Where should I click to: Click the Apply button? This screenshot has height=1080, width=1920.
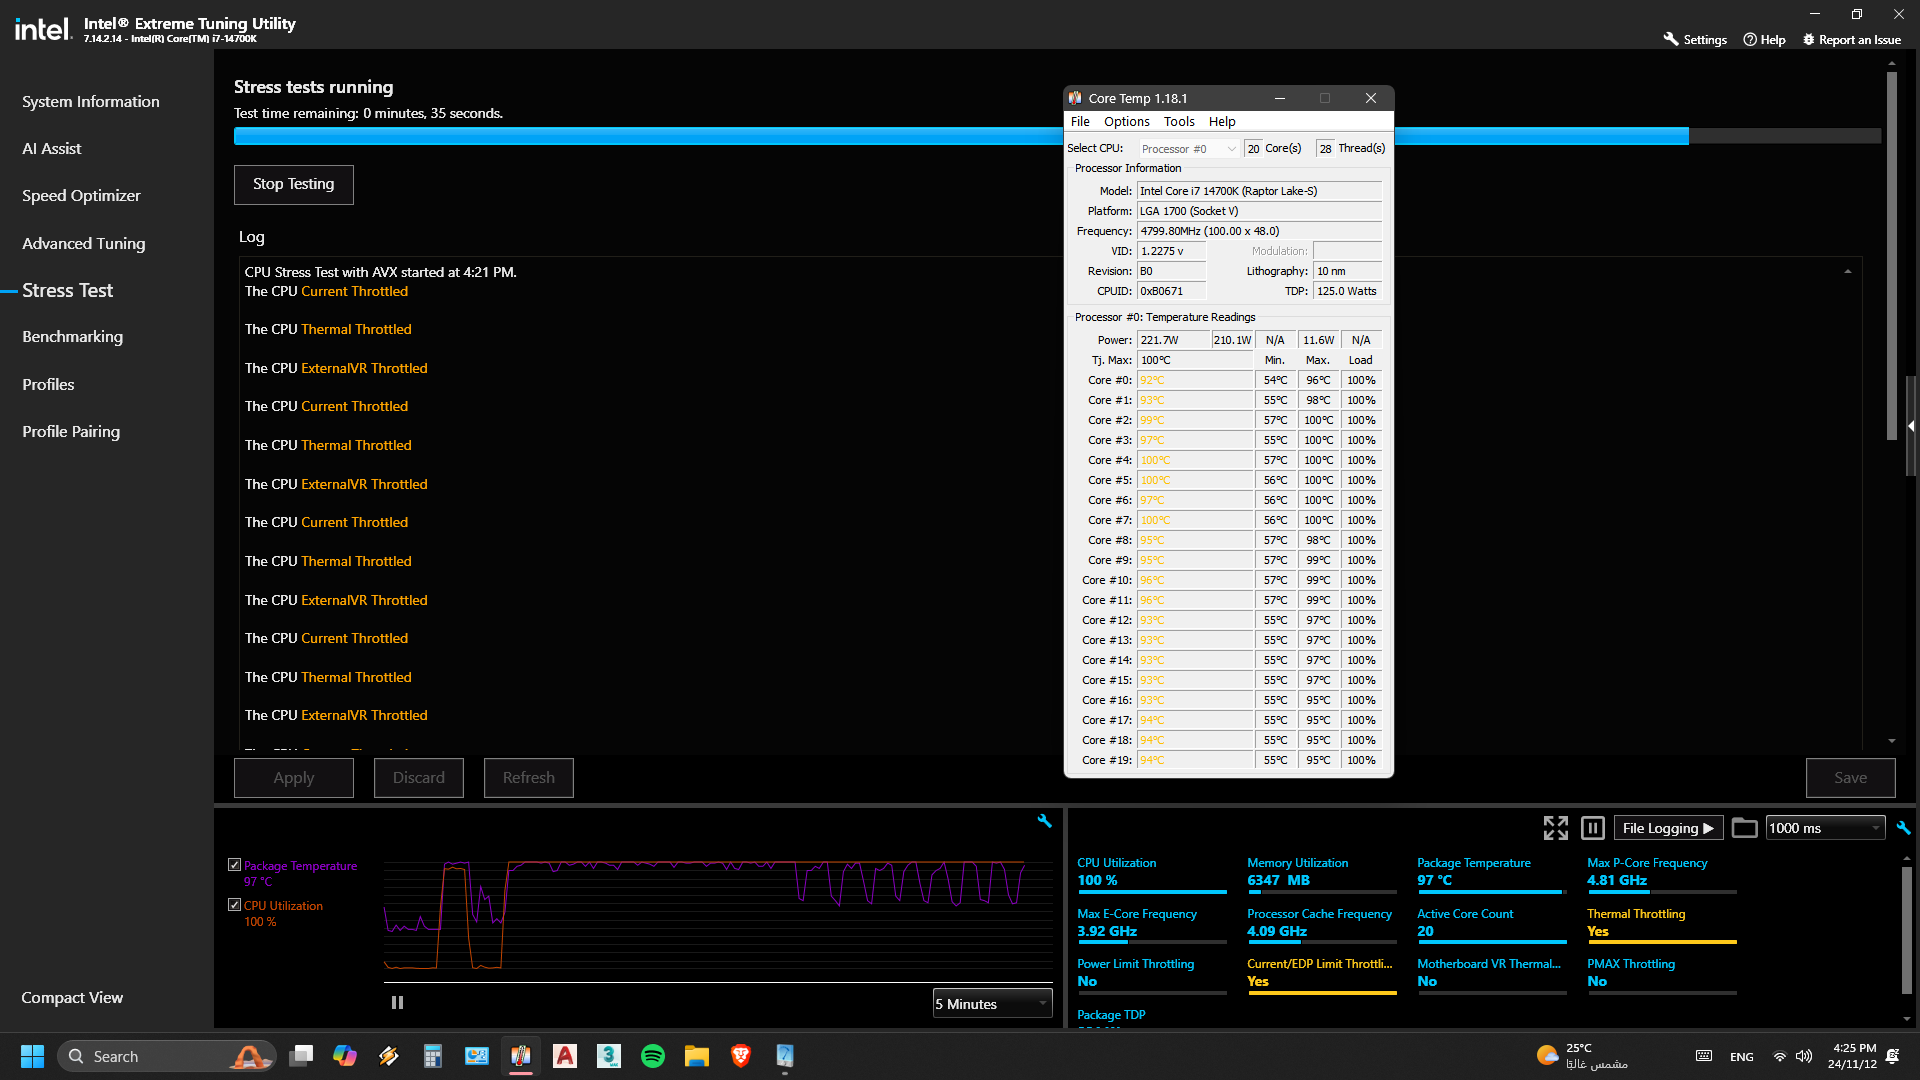coord(294,778)
